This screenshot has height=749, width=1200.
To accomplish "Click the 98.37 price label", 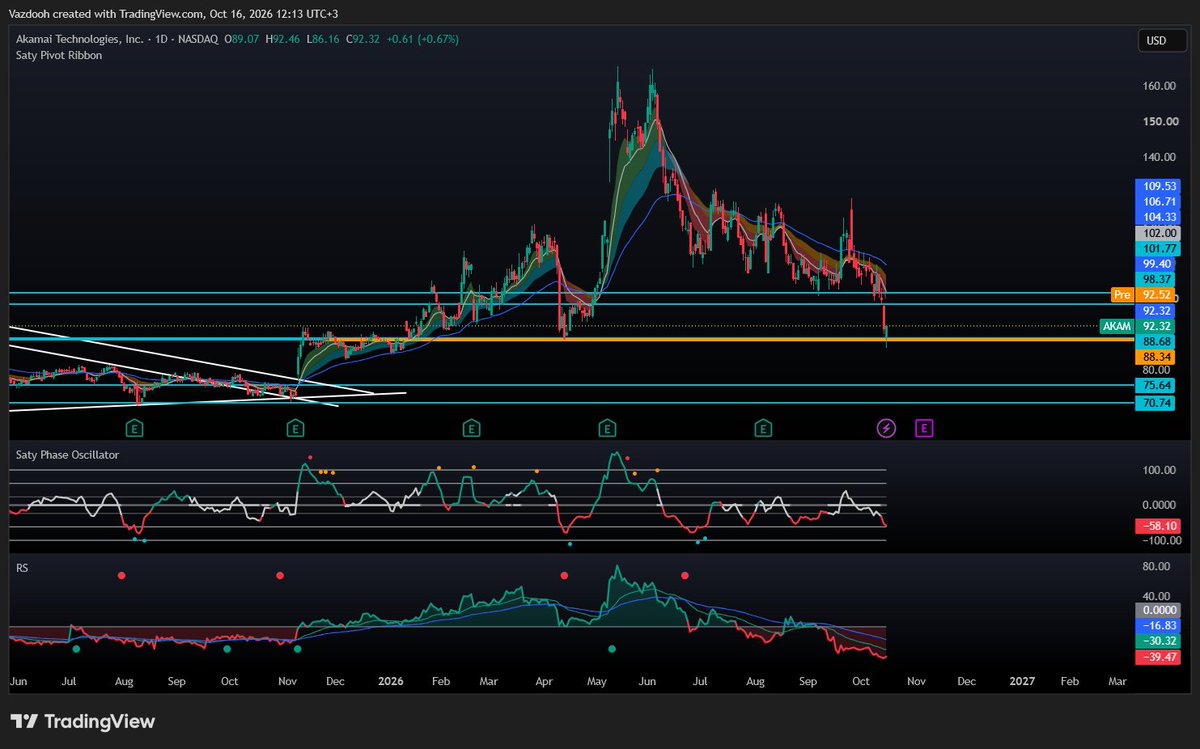I will point(1156,279).
